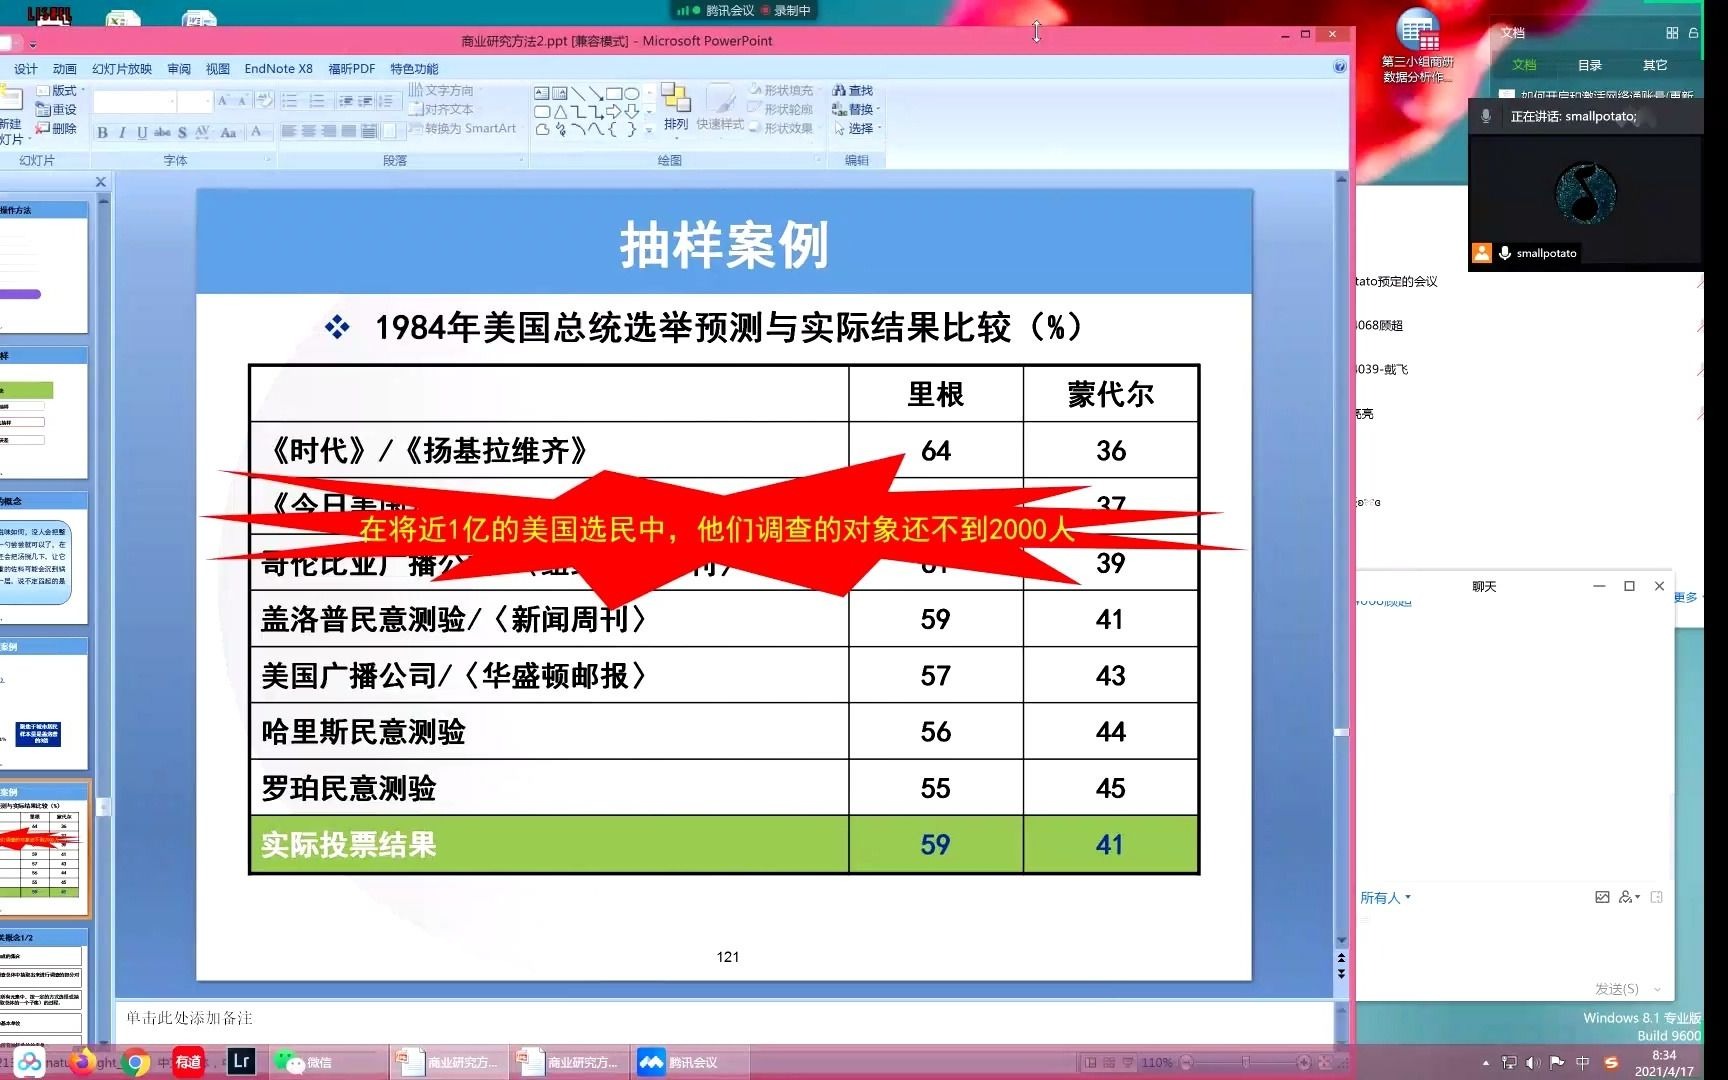Screen dimensions: 1728x1080
Task: Click the PowerPoint Help question mark icon
Action: [x=1340, y=67]
